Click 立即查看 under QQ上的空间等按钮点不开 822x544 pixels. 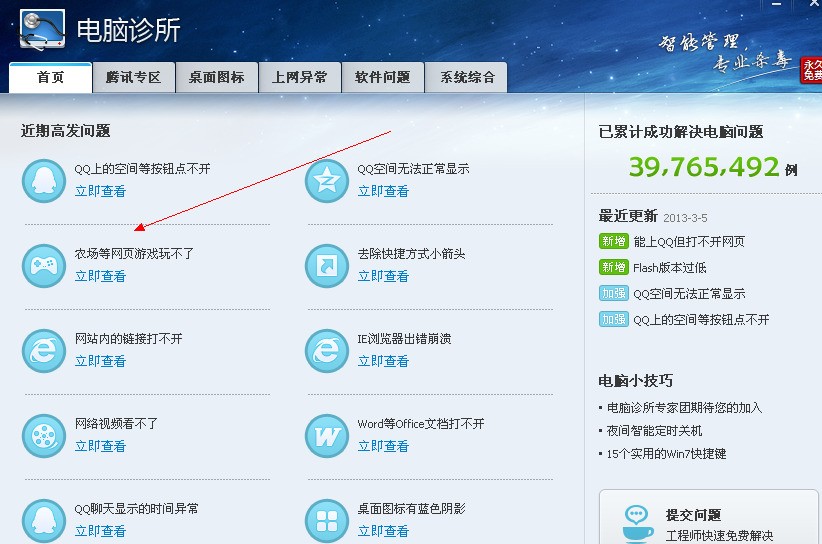(x=100, y=191)
